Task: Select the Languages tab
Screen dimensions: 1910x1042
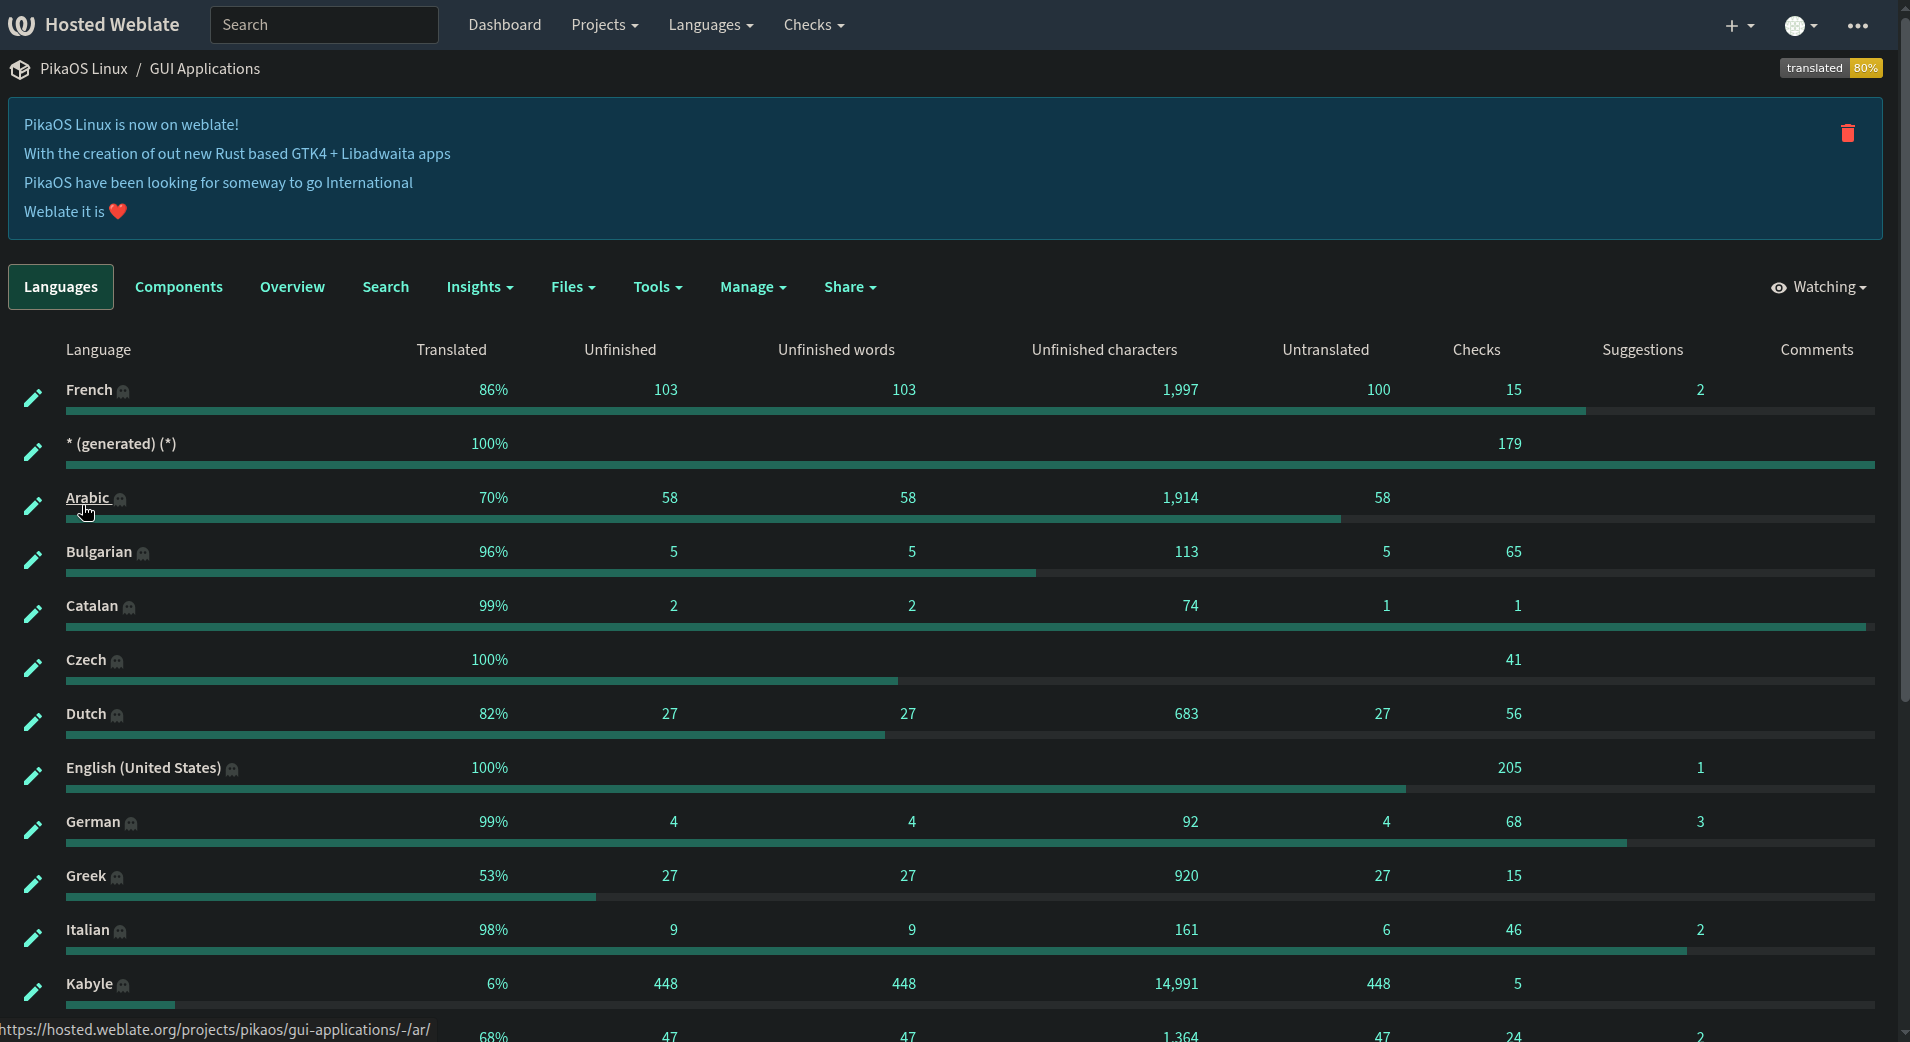Action: [x=61, y=287]
